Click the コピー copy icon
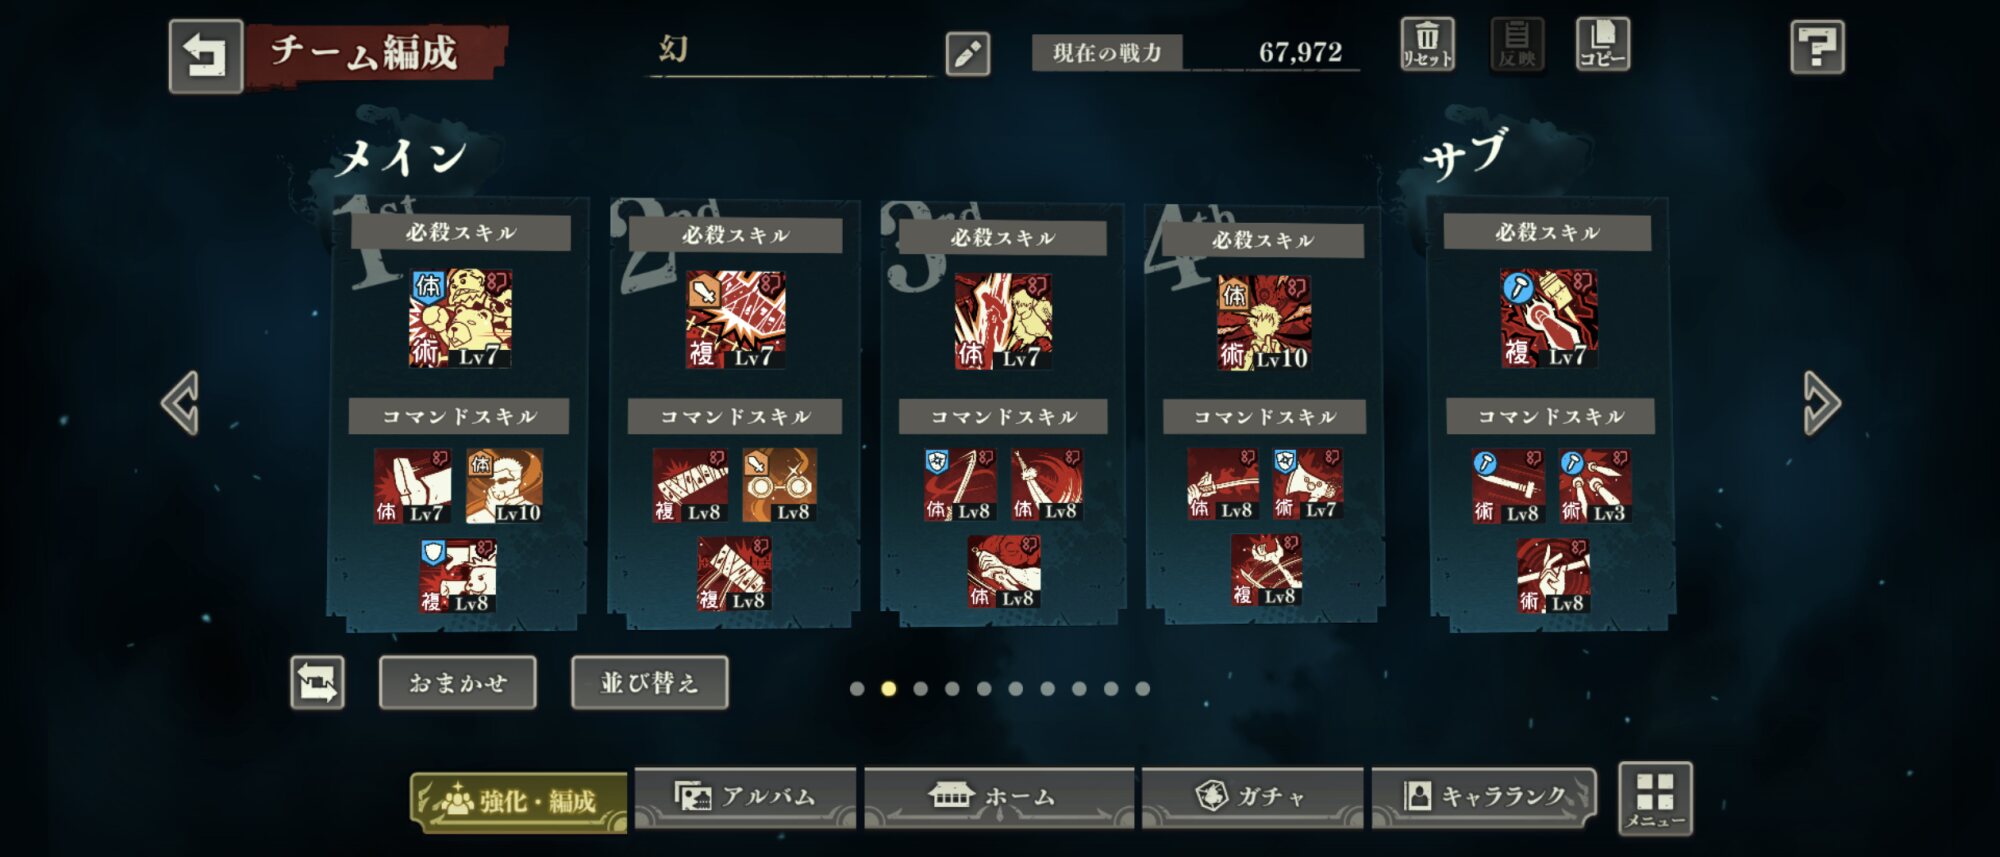Image resolution: width=2000 pixels, height=857 pixels. (x=1602, y=44)
